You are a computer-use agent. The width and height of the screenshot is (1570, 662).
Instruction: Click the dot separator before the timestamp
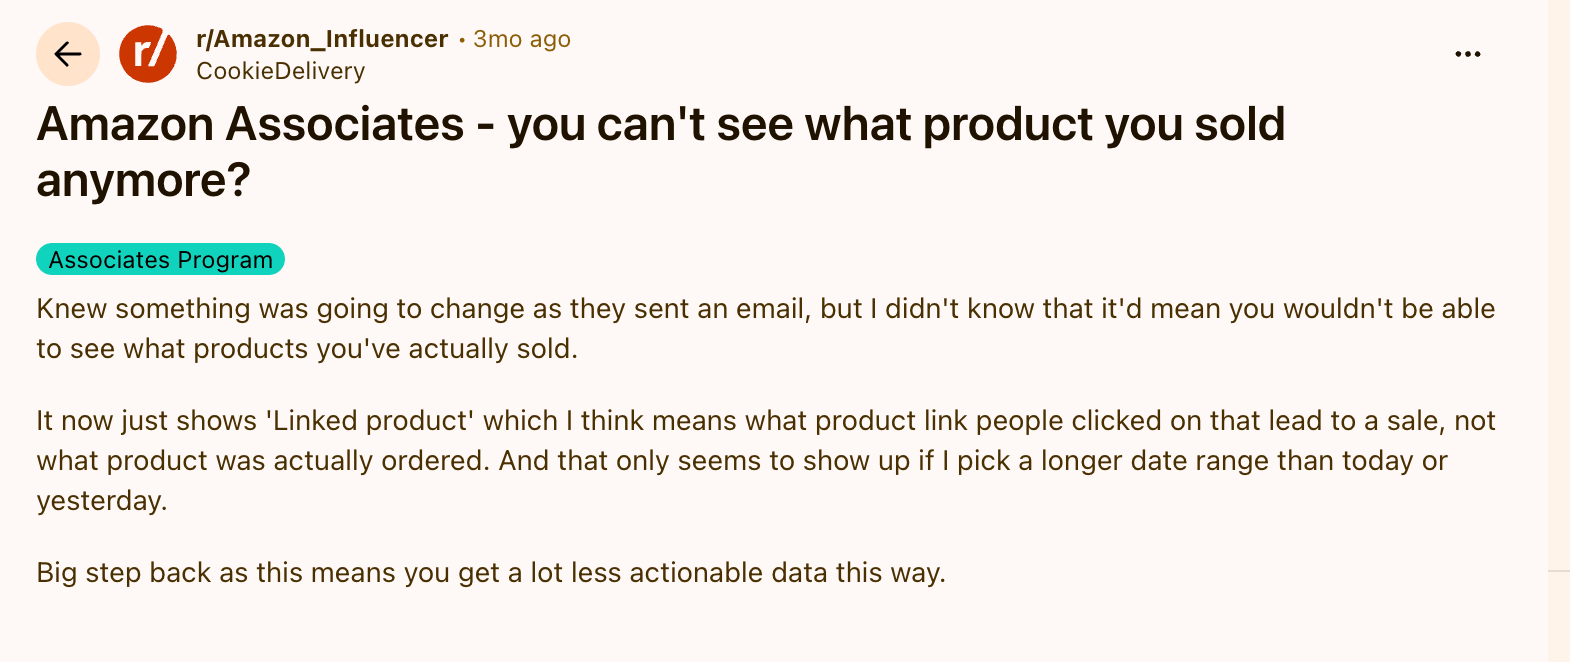click(461, 40)
